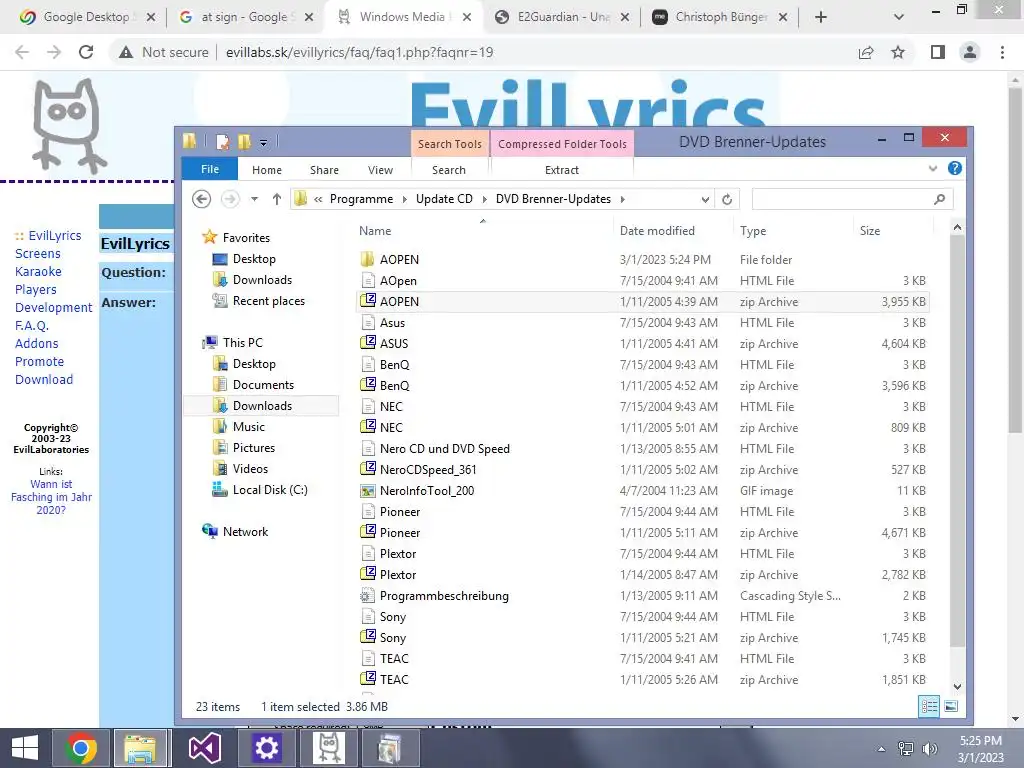Switch to the large icons view layout icon
1024x768 pixels.
[951, 706]
